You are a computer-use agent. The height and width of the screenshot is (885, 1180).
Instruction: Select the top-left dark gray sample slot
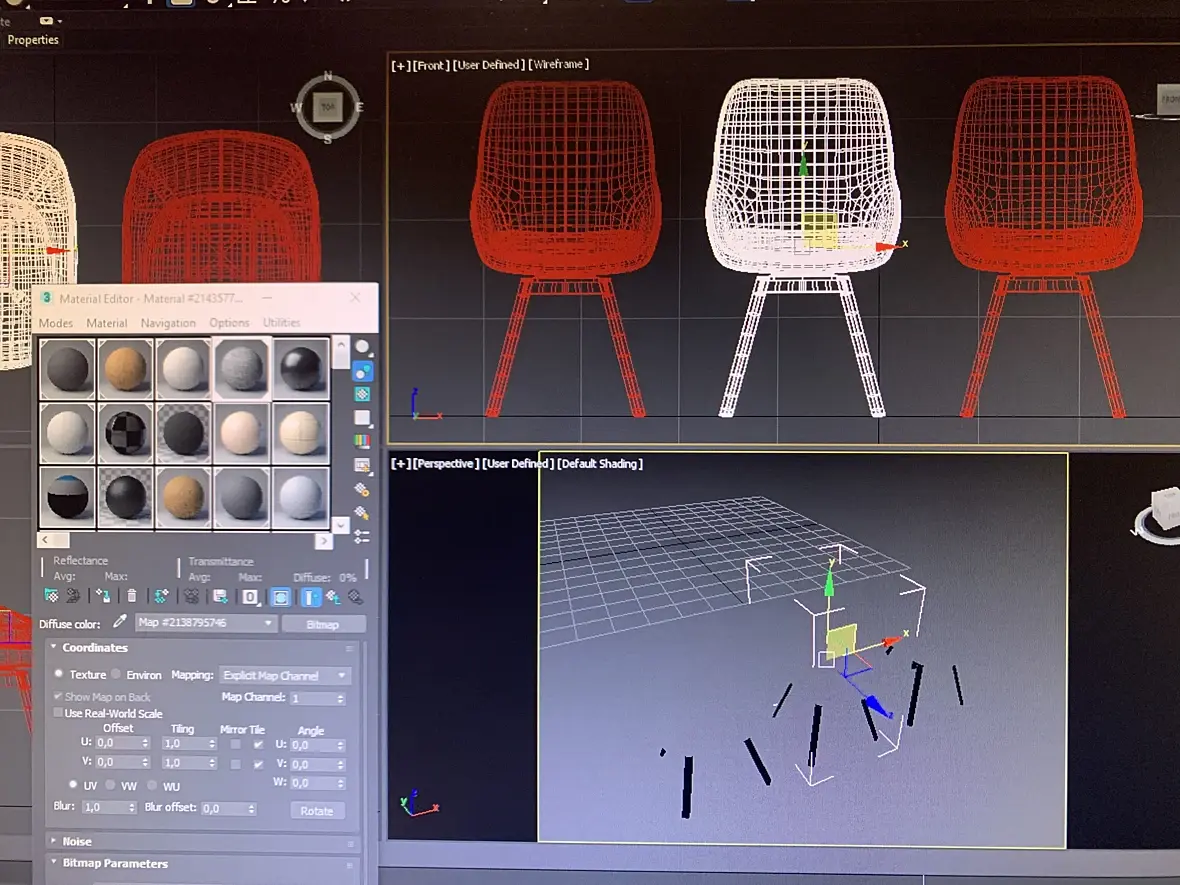(67, 369)
